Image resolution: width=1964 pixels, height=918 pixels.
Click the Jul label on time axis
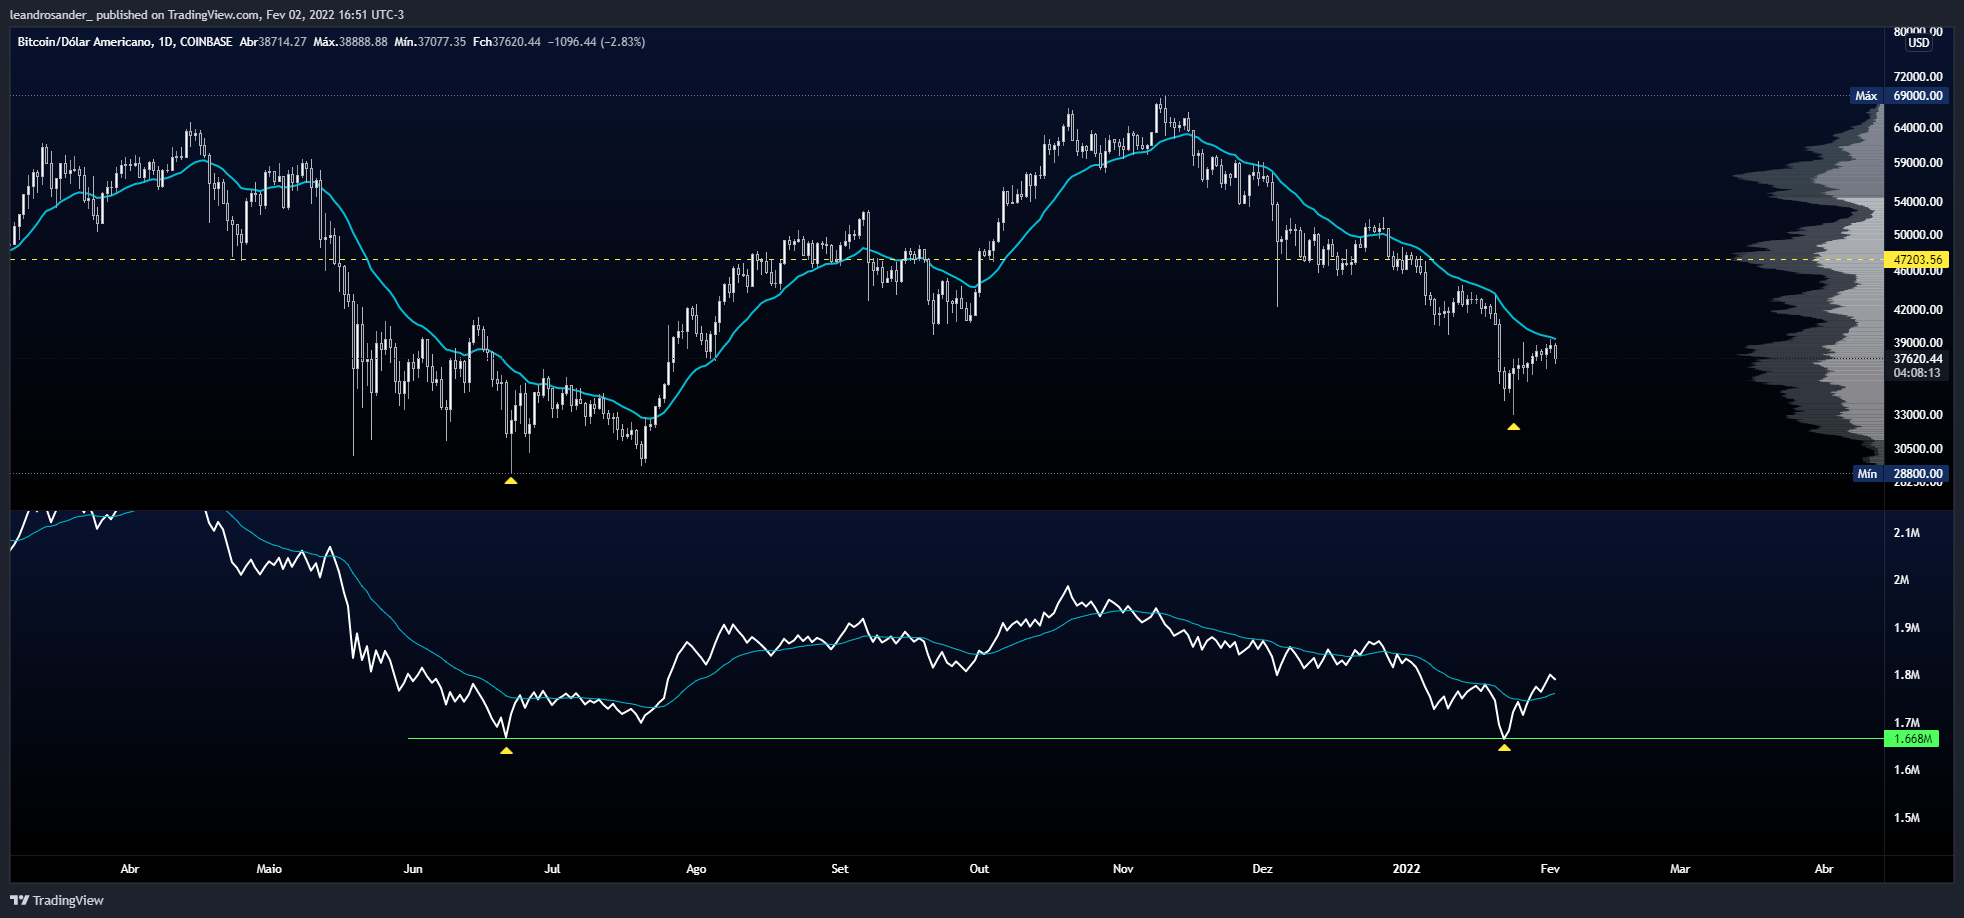pos(552,869)
